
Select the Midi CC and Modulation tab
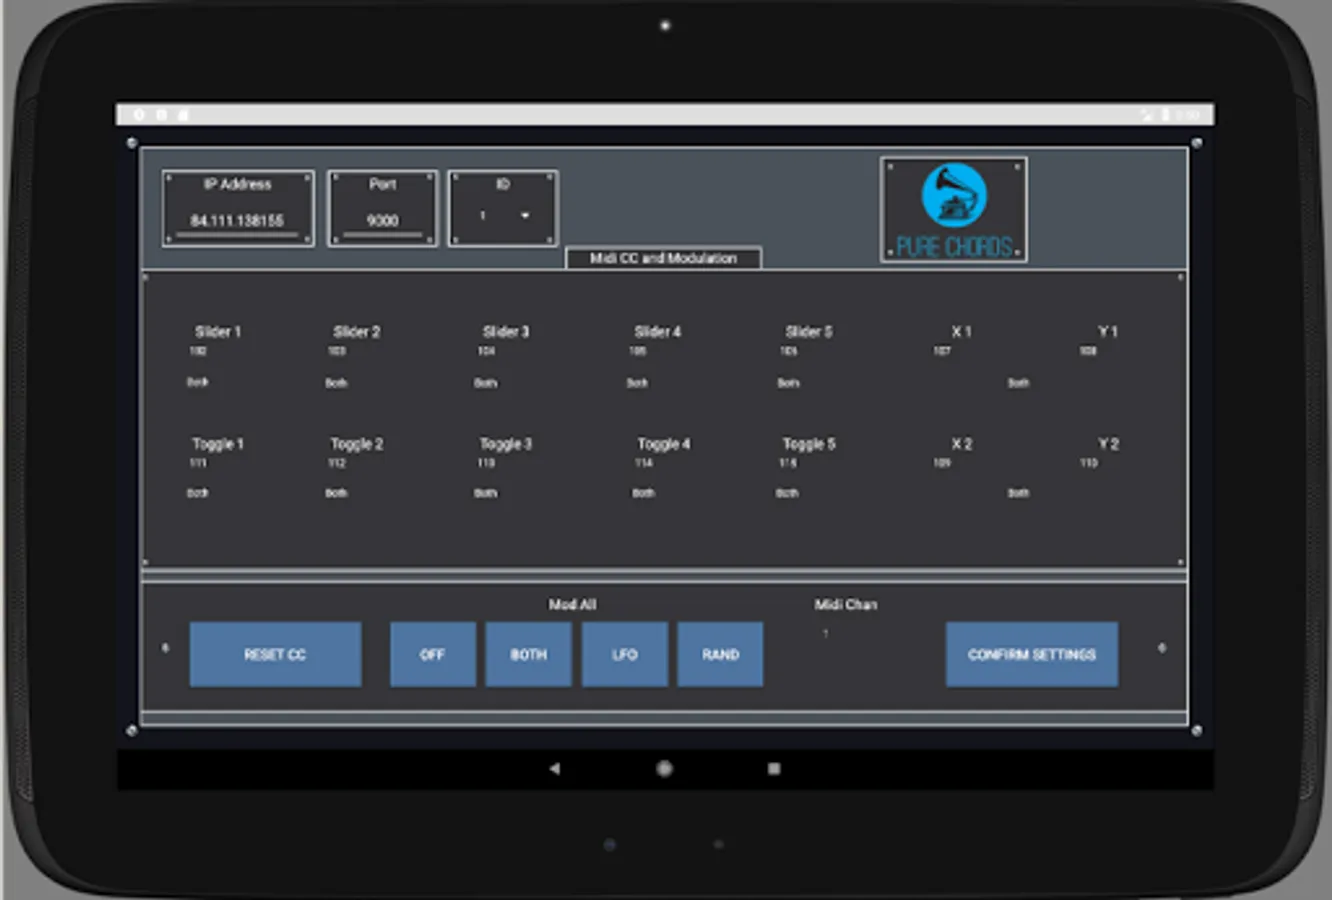click(x=663, y=258)
